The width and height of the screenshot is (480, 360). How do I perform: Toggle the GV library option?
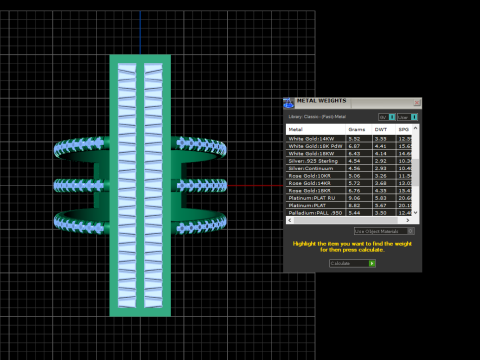click(387, 117)
